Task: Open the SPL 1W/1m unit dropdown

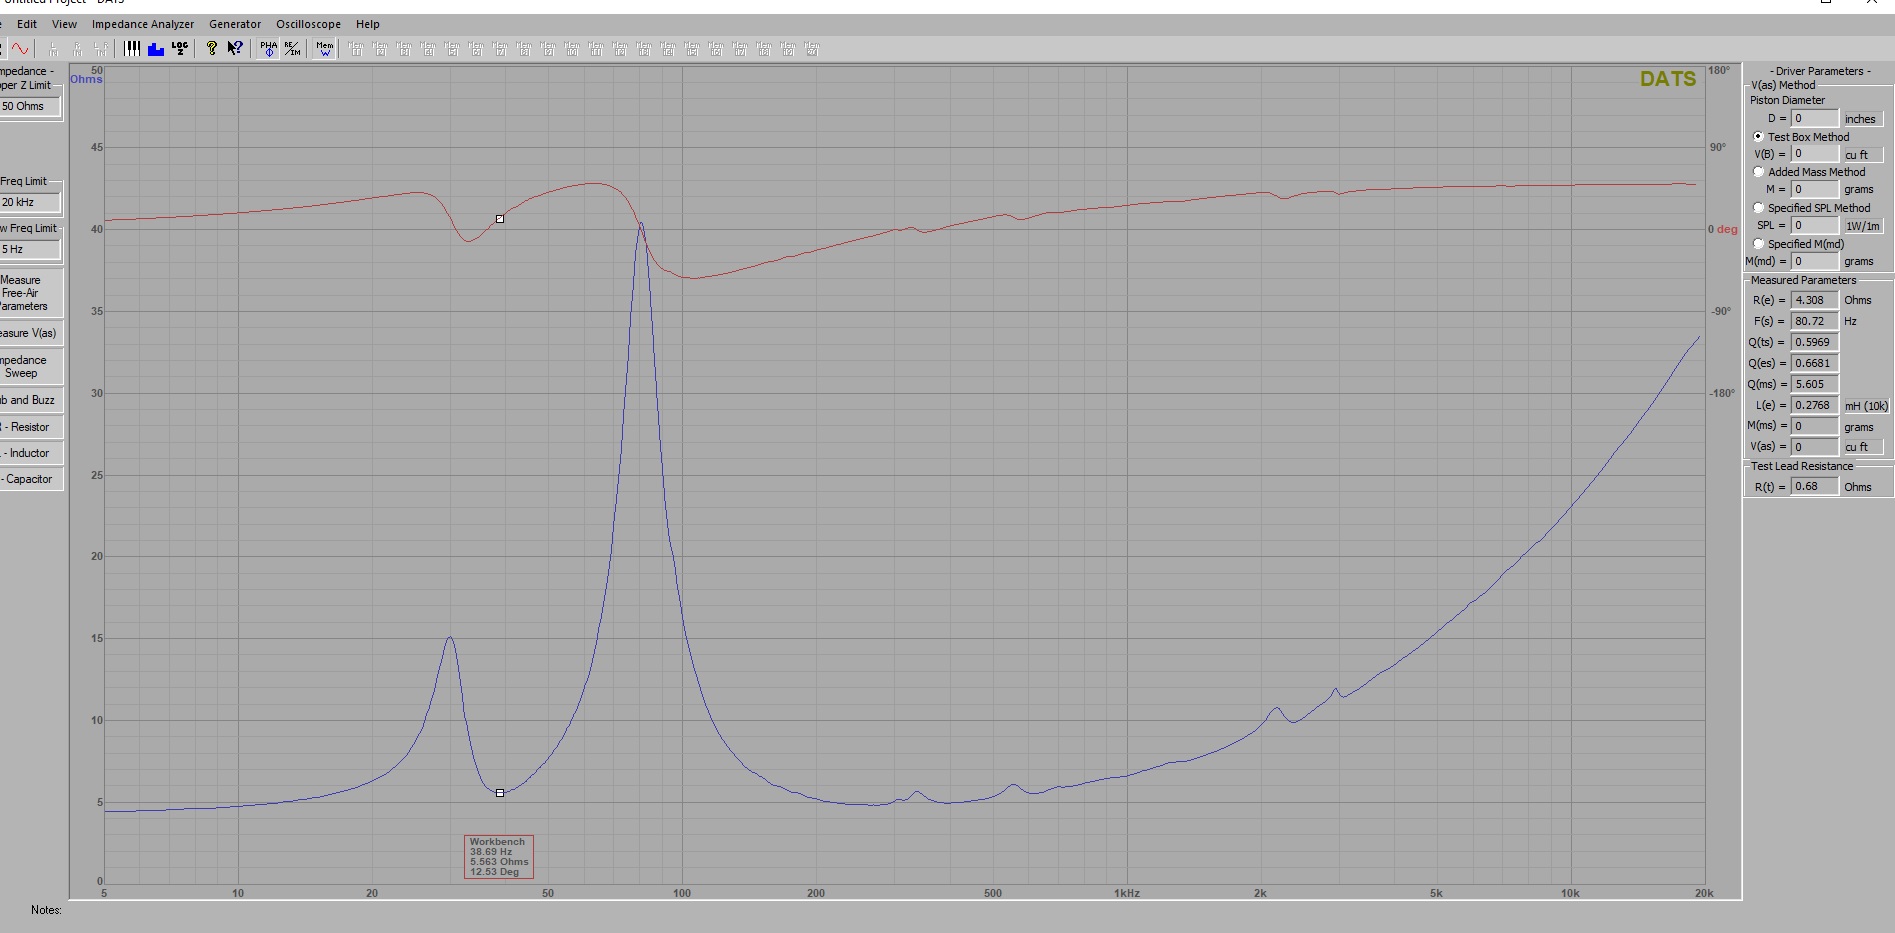Action: point(1863,226)
